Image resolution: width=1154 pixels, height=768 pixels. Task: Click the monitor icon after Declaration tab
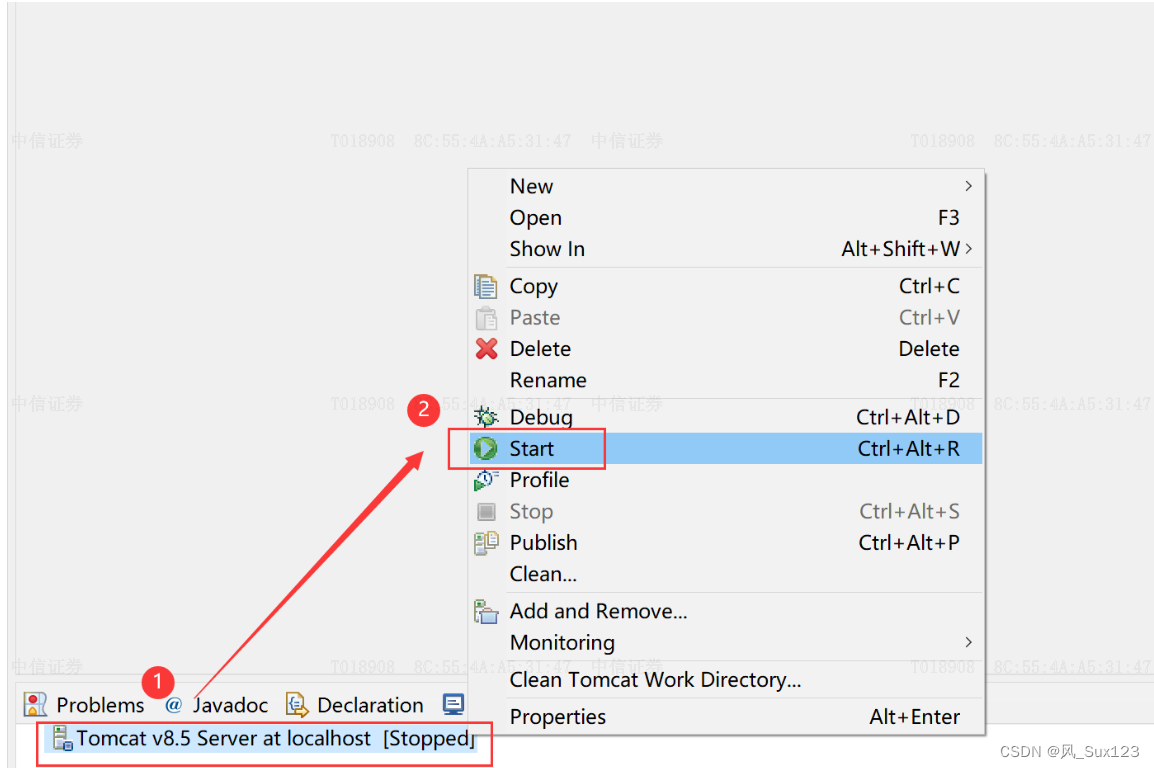tap(453, 704)
